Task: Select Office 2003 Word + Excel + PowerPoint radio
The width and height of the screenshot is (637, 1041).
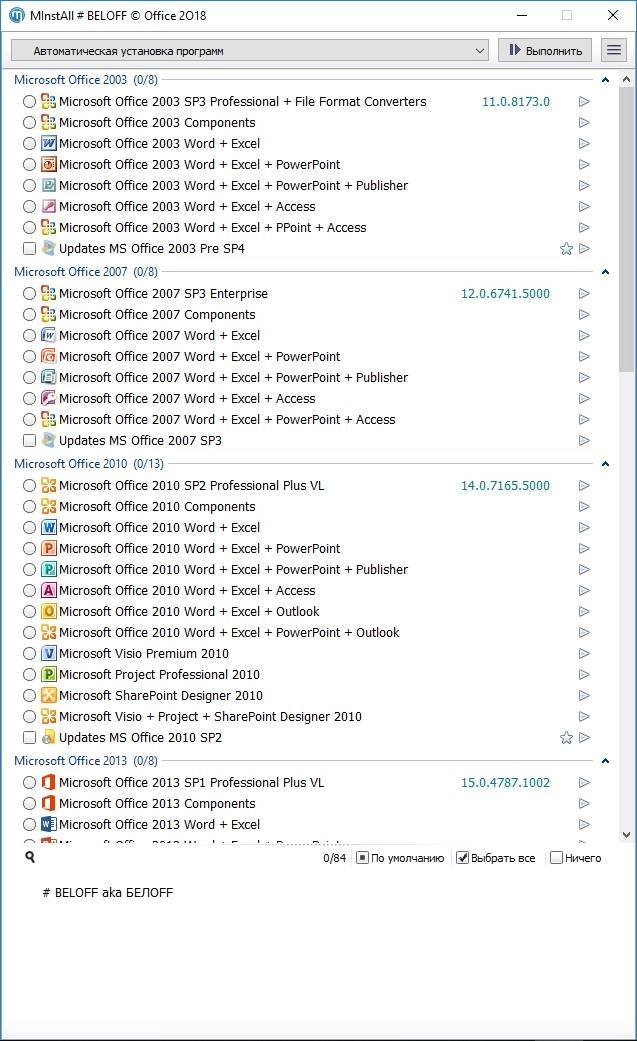Action: pos(29,165)
